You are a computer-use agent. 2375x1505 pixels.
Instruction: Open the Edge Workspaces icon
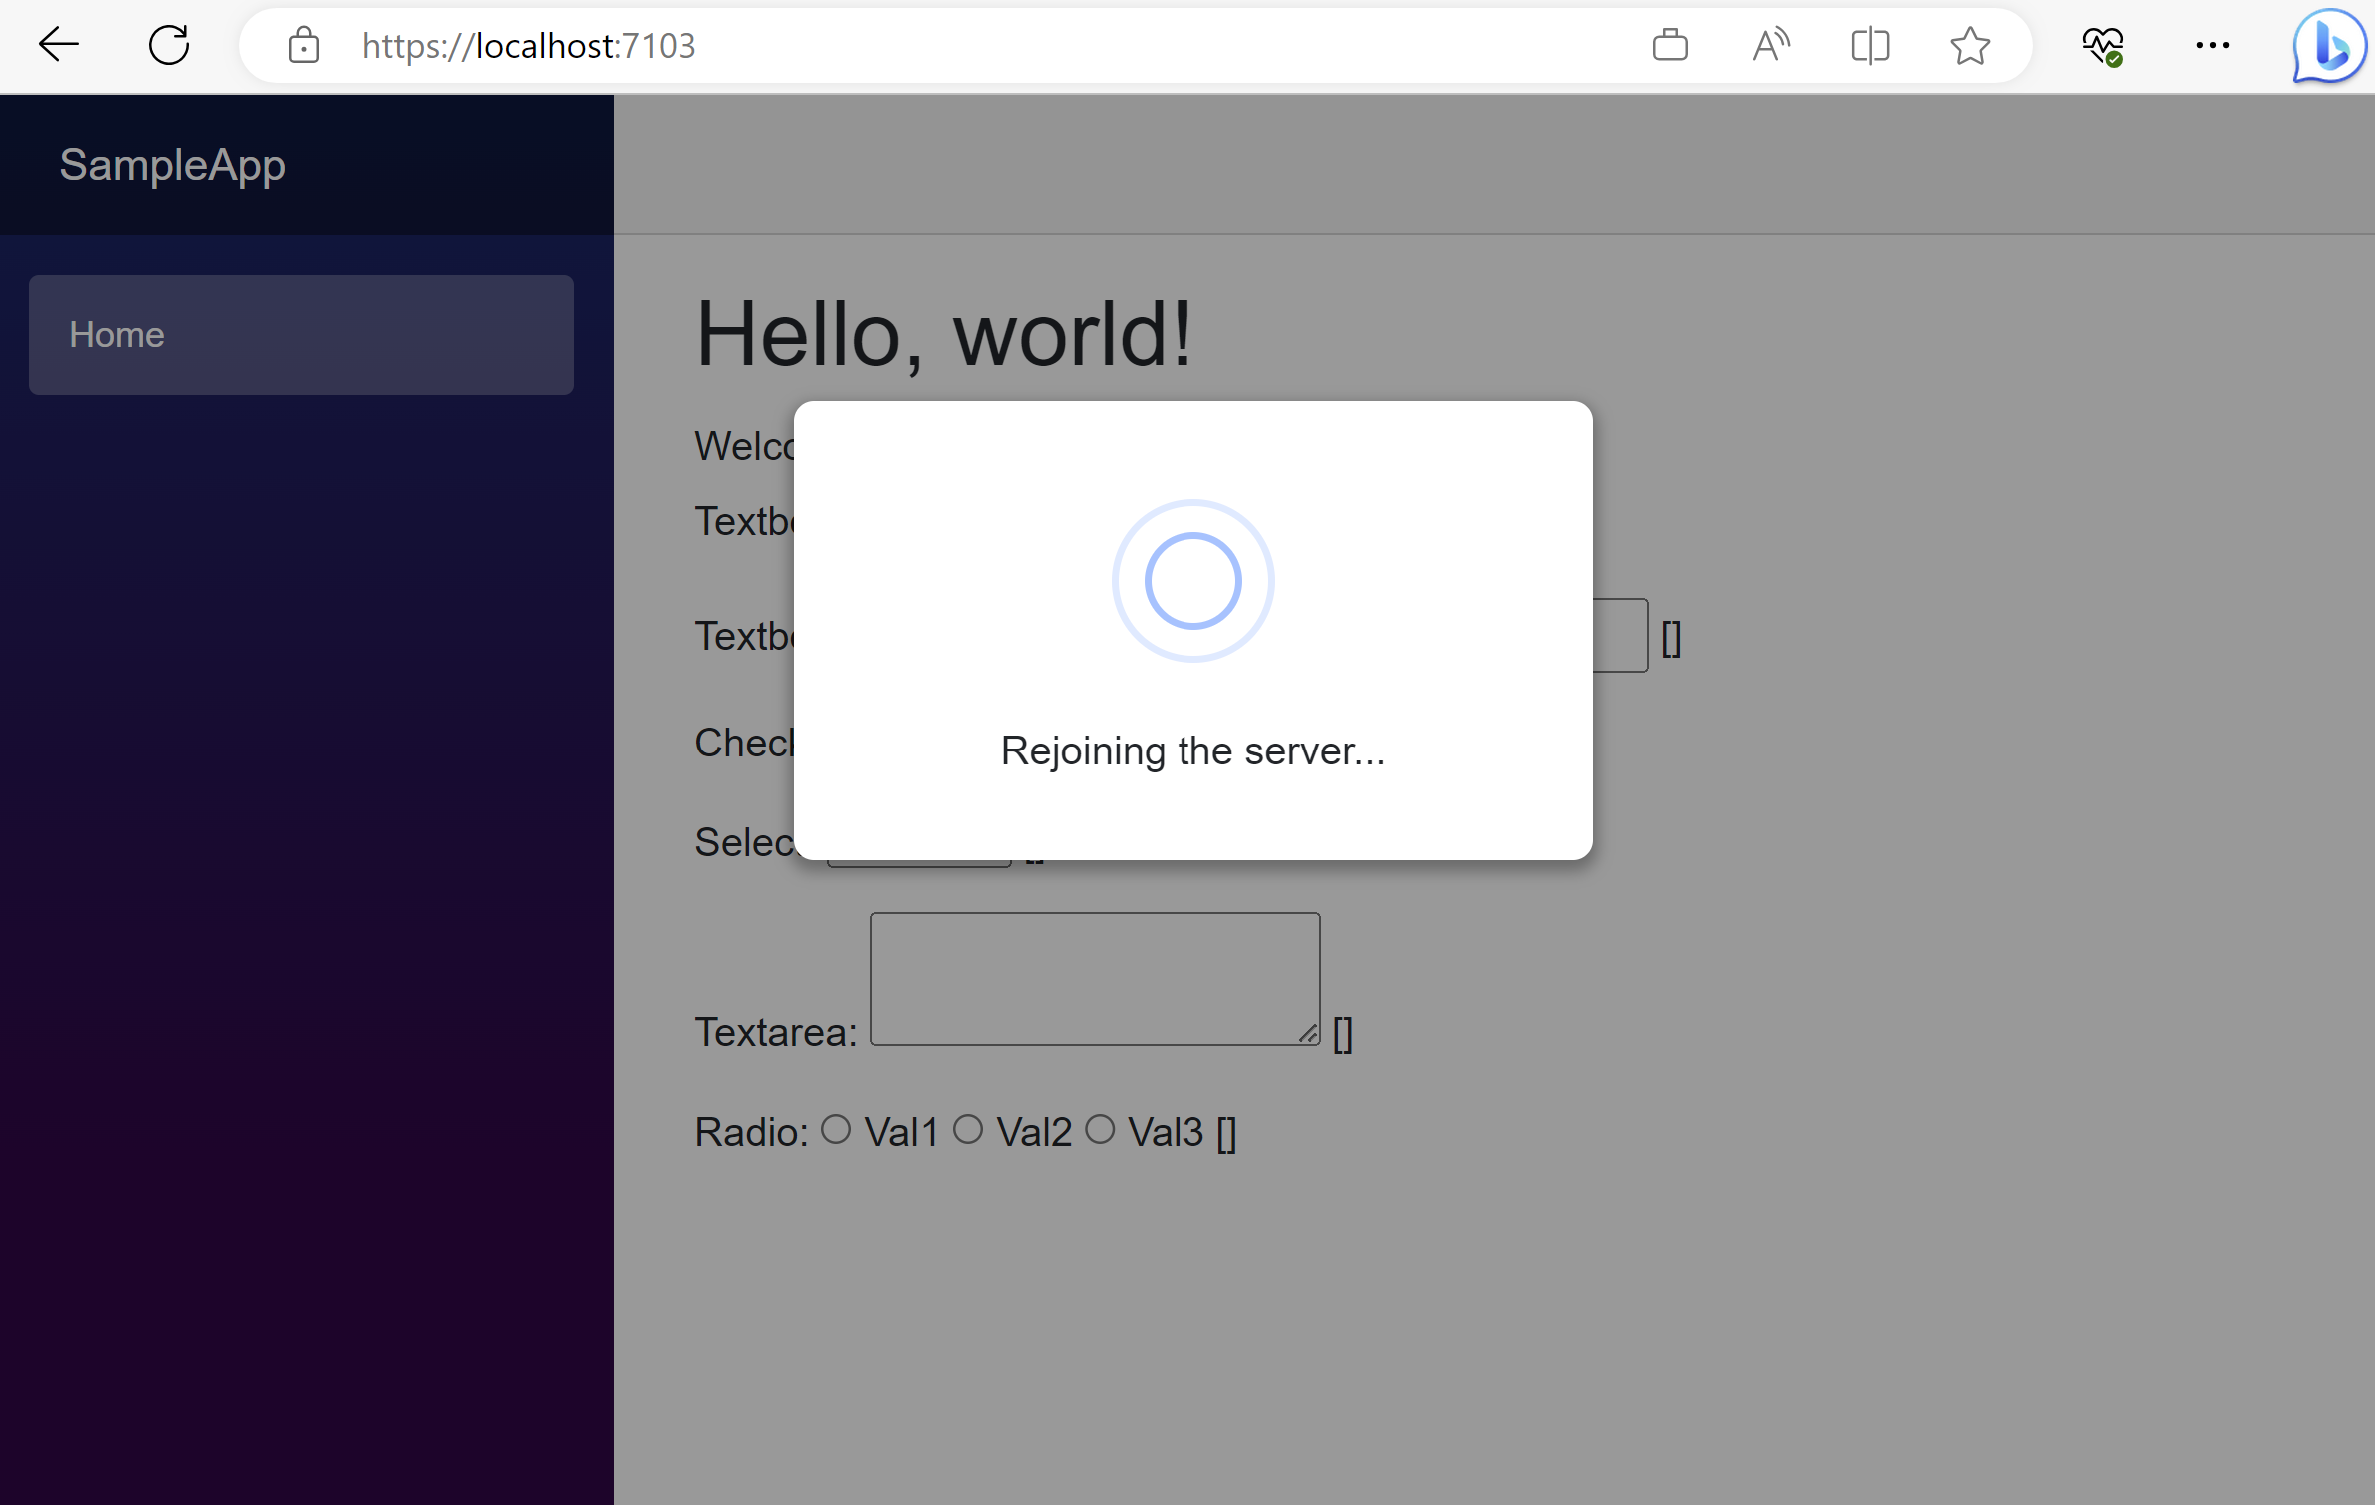point(1670,45)
